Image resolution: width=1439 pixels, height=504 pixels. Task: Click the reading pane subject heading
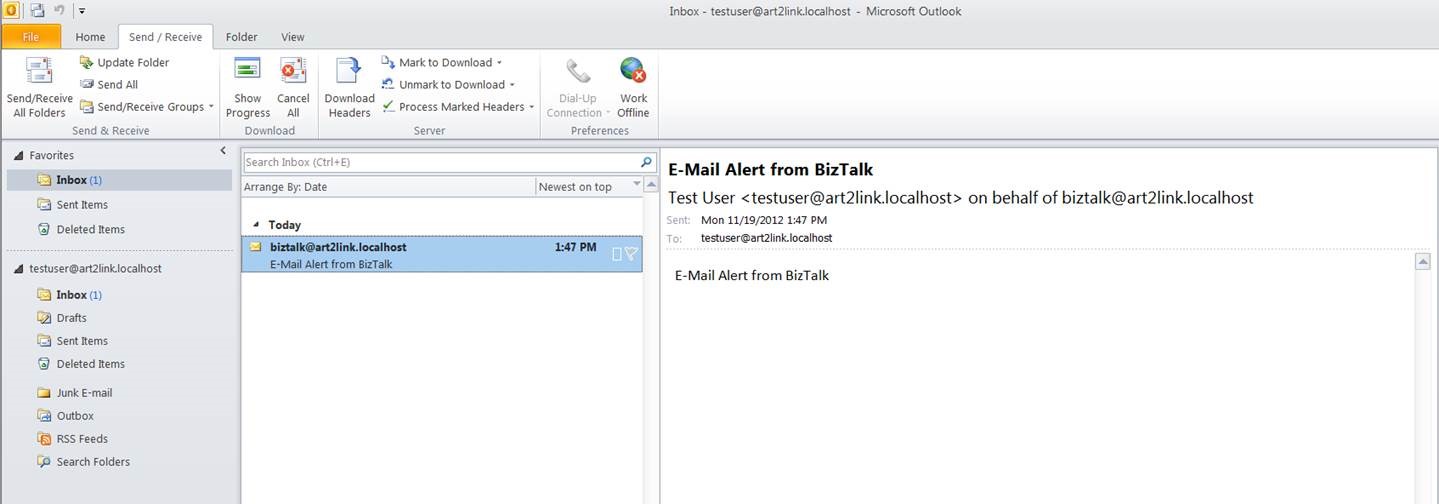tap(770, 170)
